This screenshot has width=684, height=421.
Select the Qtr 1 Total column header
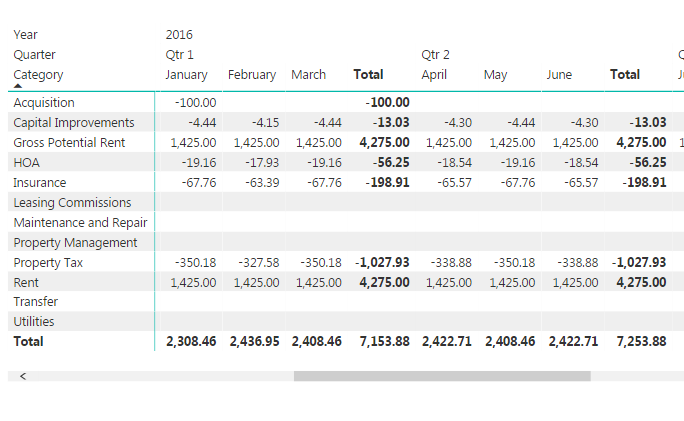click(368, 75)
